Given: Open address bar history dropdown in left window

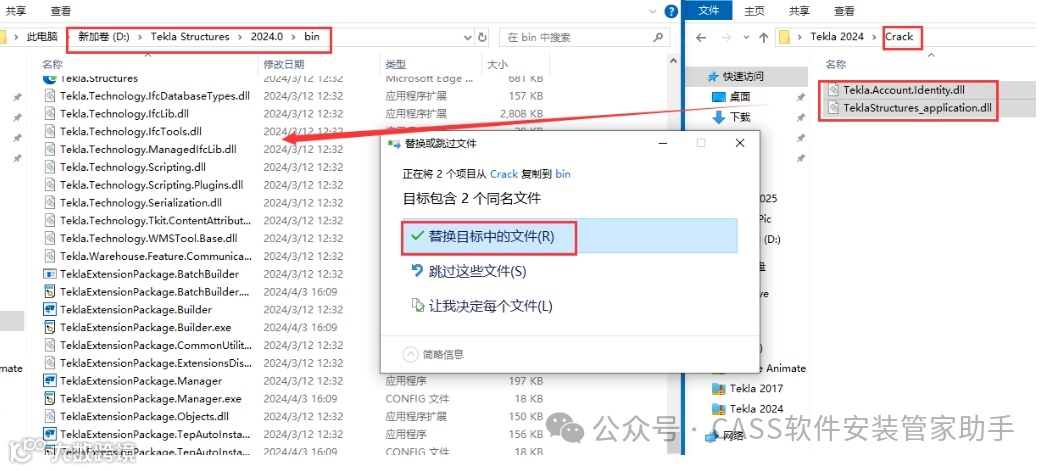Looking at the screenshot, I should pyautogui.click(x=467, y=37).
